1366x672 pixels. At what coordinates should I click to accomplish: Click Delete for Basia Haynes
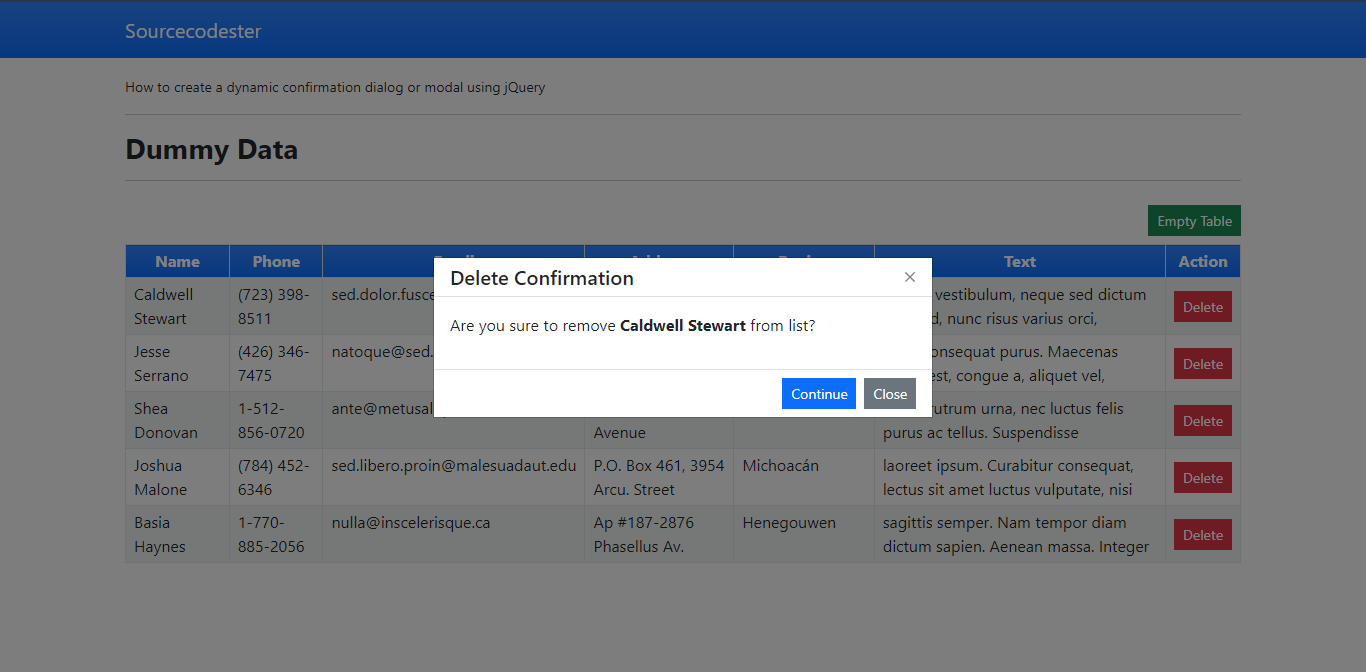[1202, 534]
